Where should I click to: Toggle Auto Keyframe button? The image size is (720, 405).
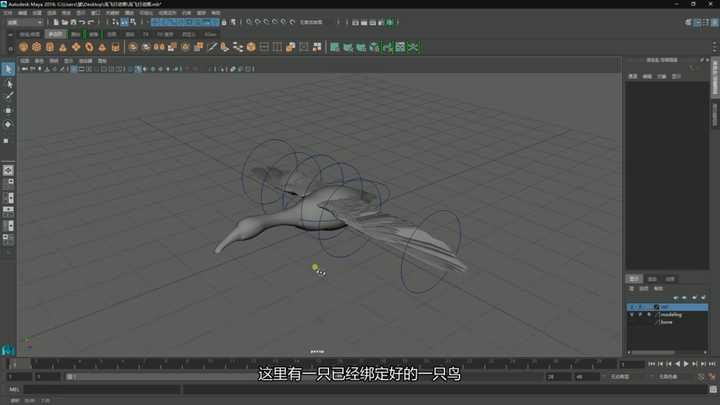tap(701, 377)
